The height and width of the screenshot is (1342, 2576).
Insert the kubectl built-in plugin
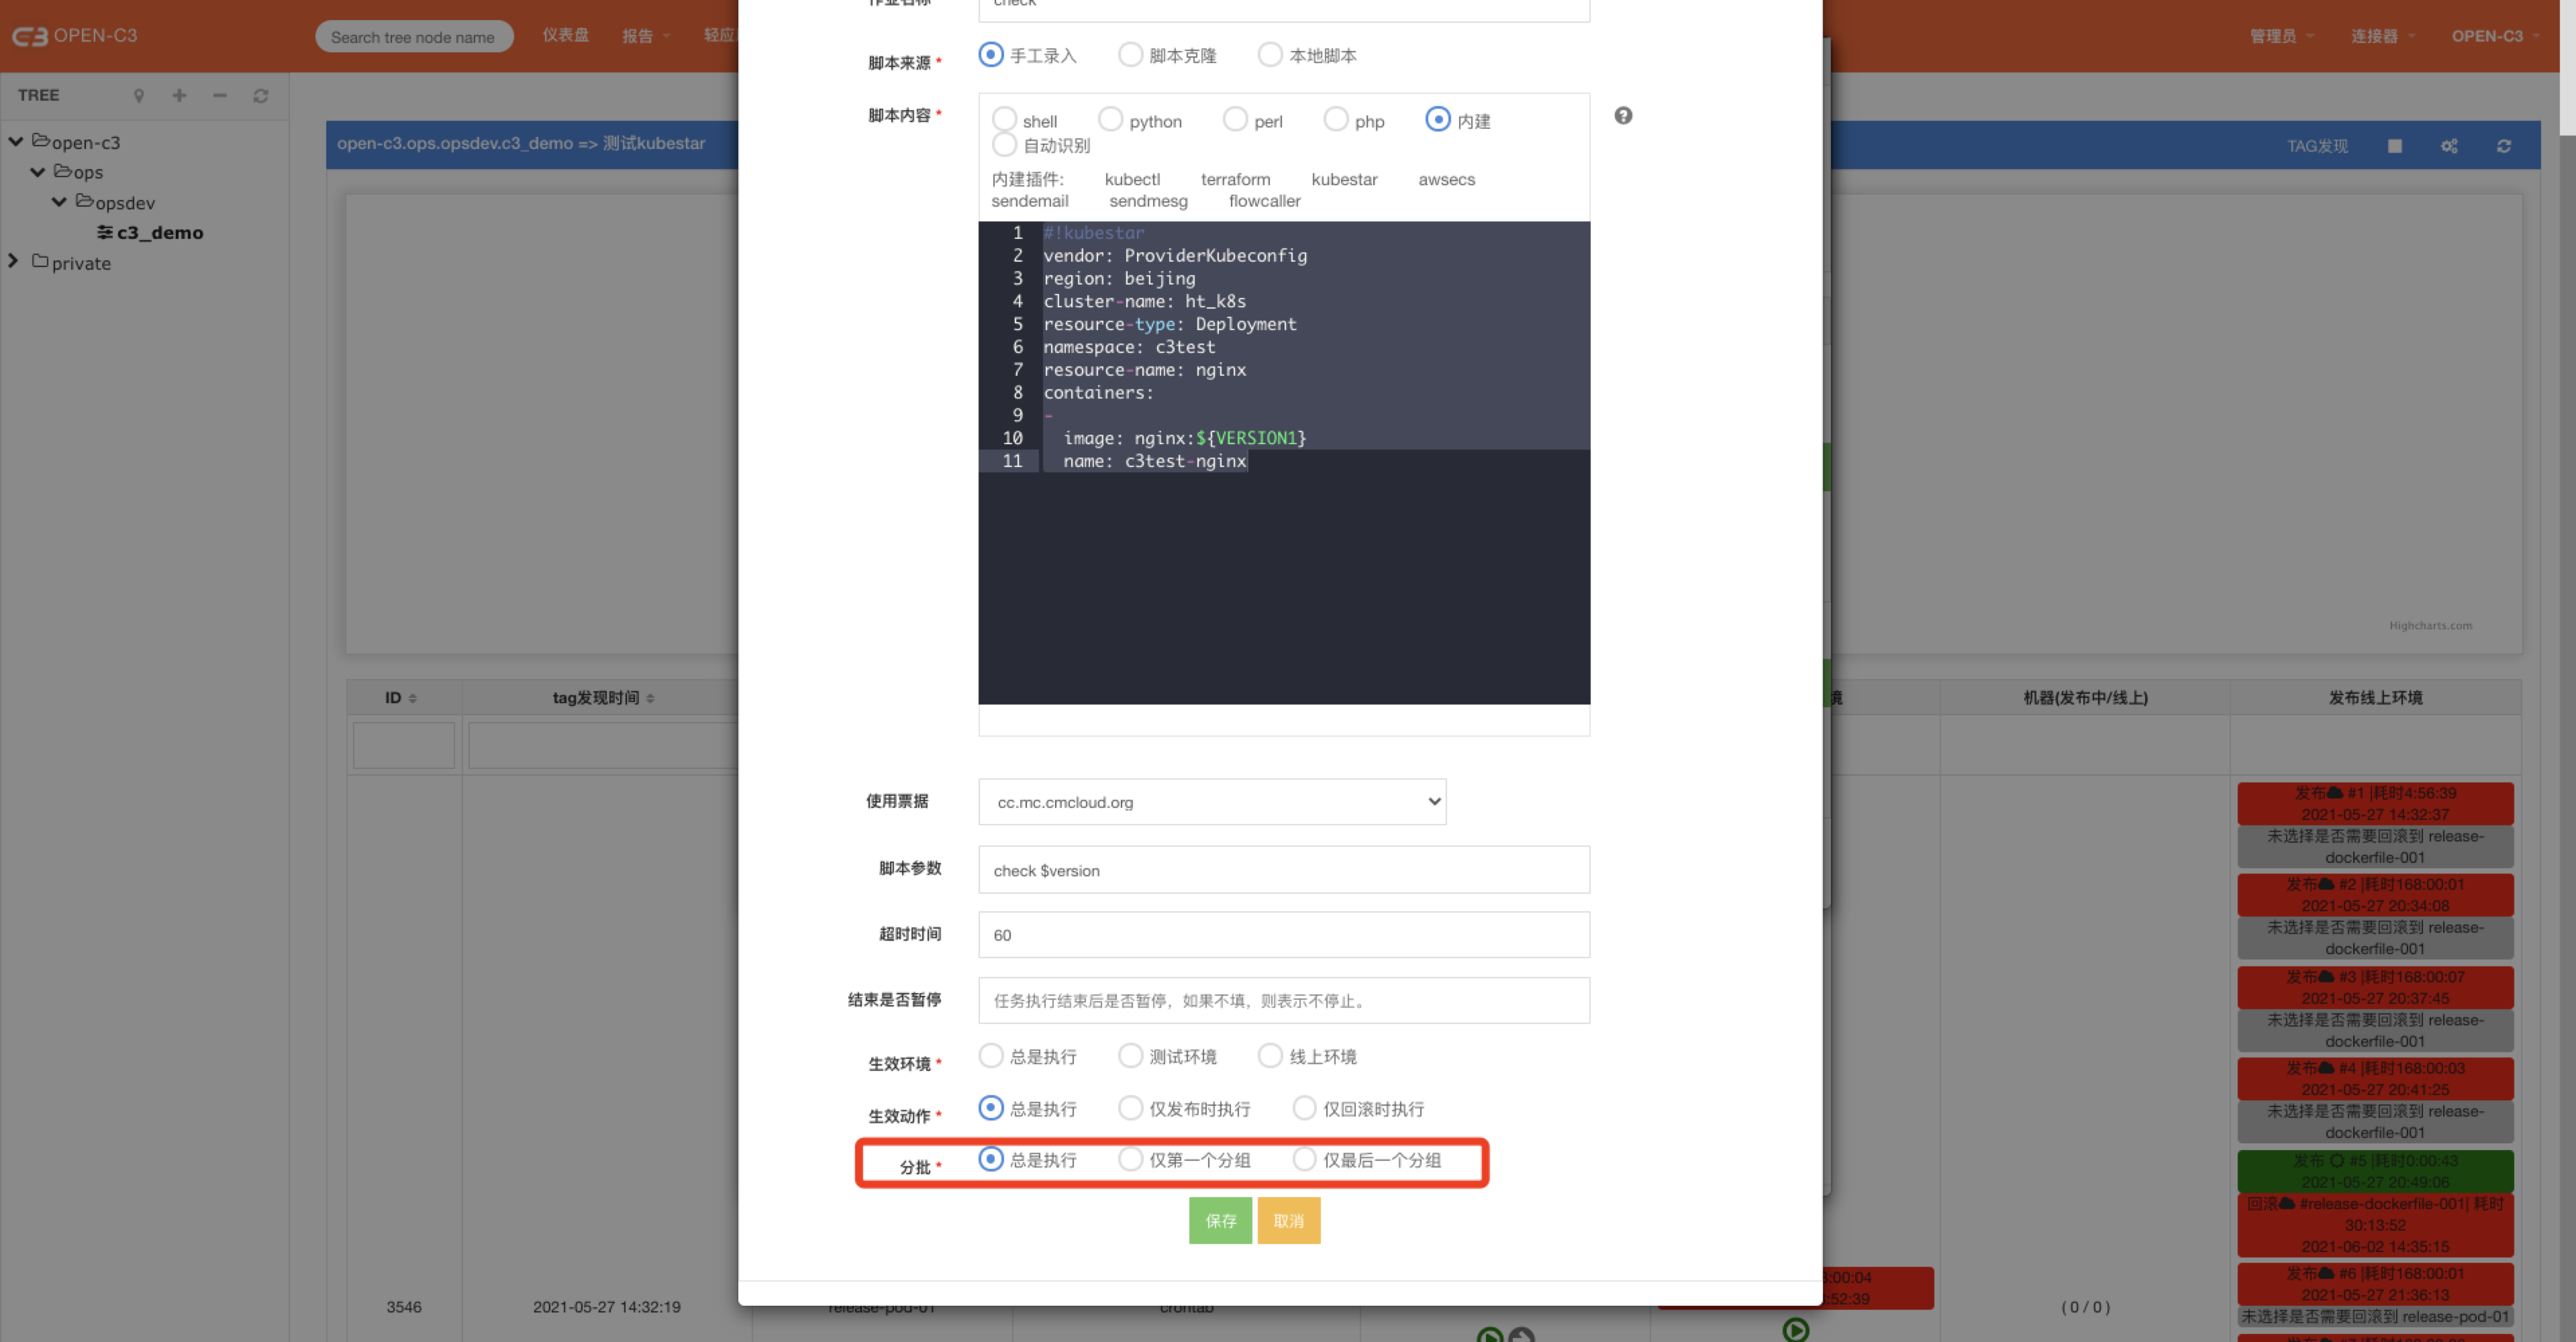[x=1132, y=180]
